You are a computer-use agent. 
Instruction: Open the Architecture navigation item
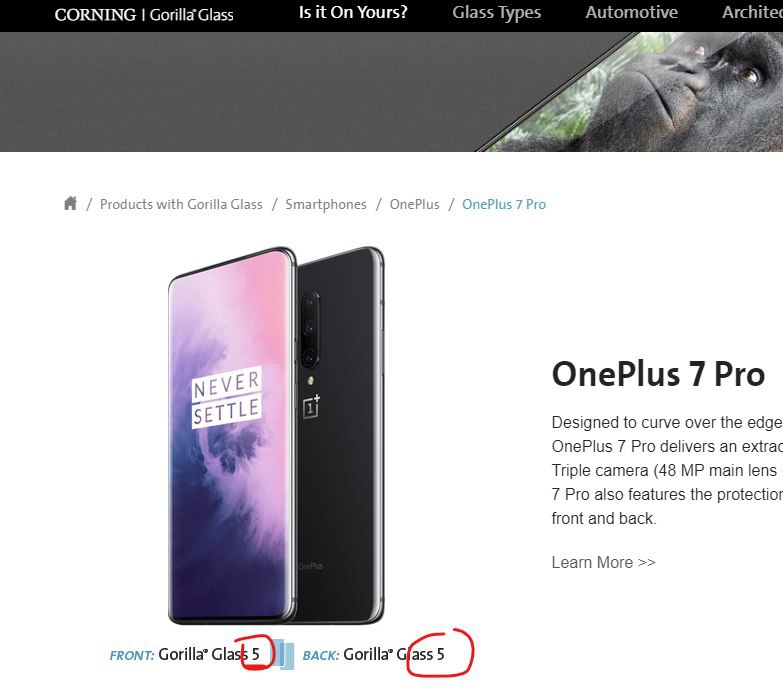pos(752,12)
